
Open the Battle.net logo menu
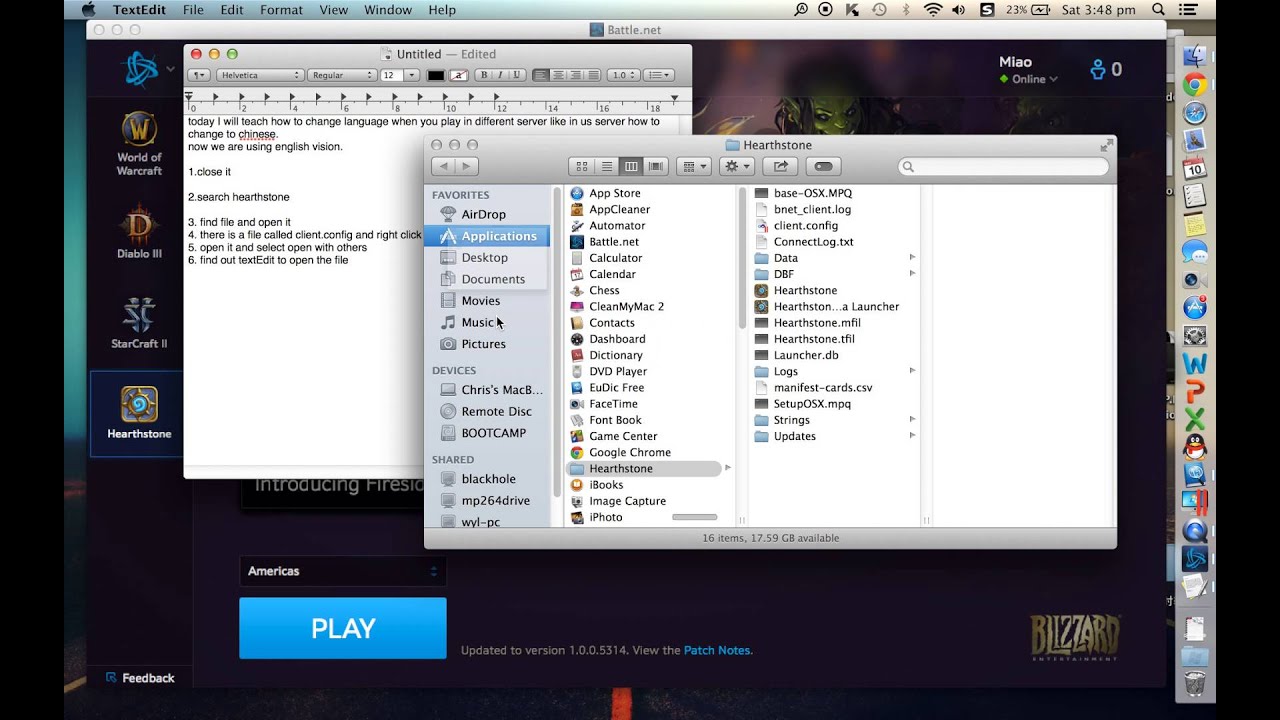[x=146, y=69]
